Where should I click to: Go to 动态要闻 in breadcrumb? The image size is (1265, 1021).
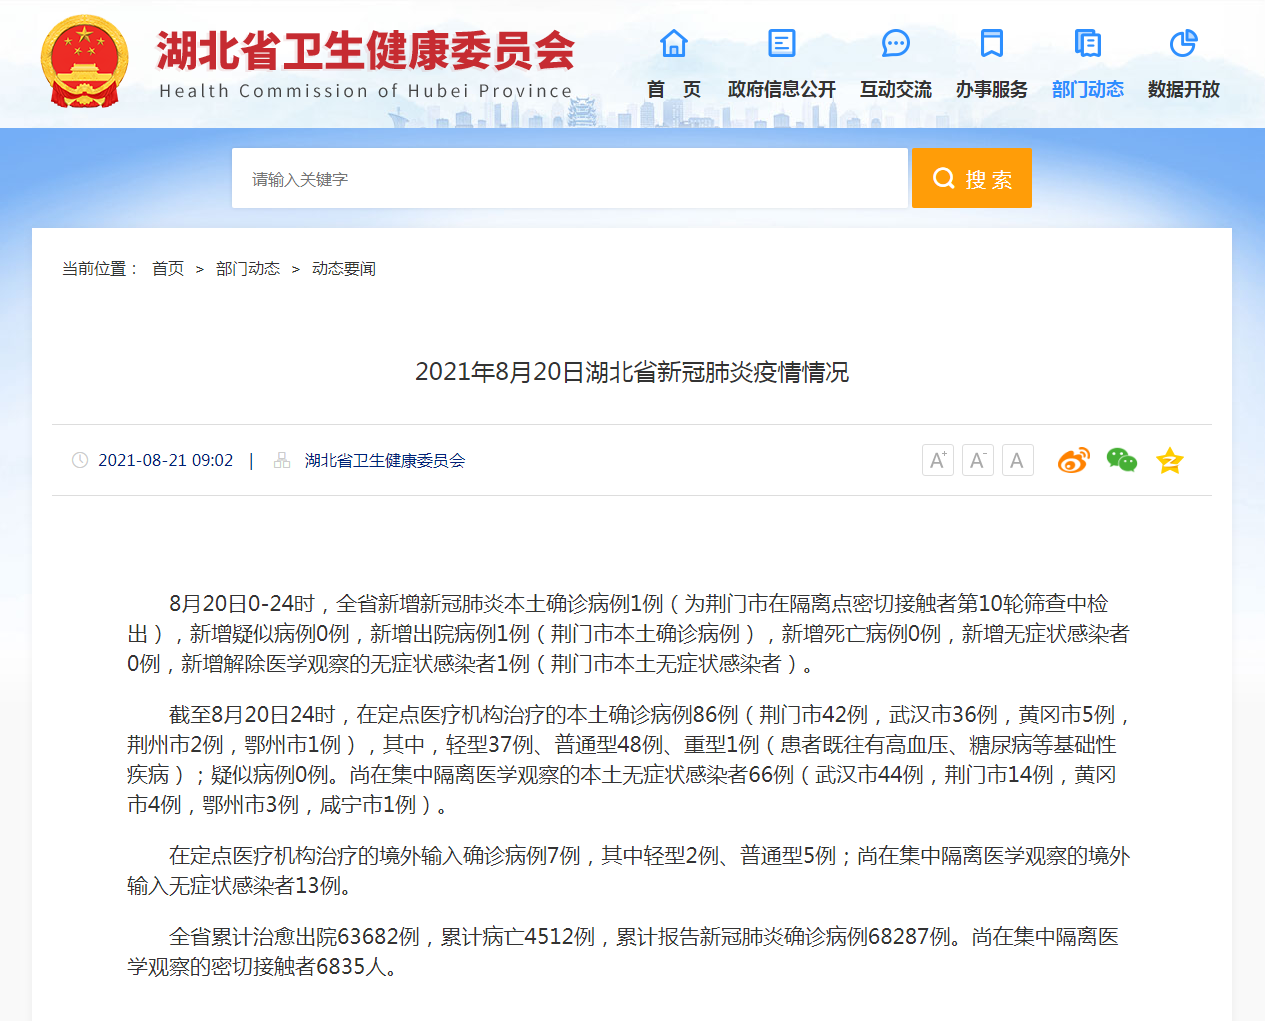pos(344,268)
